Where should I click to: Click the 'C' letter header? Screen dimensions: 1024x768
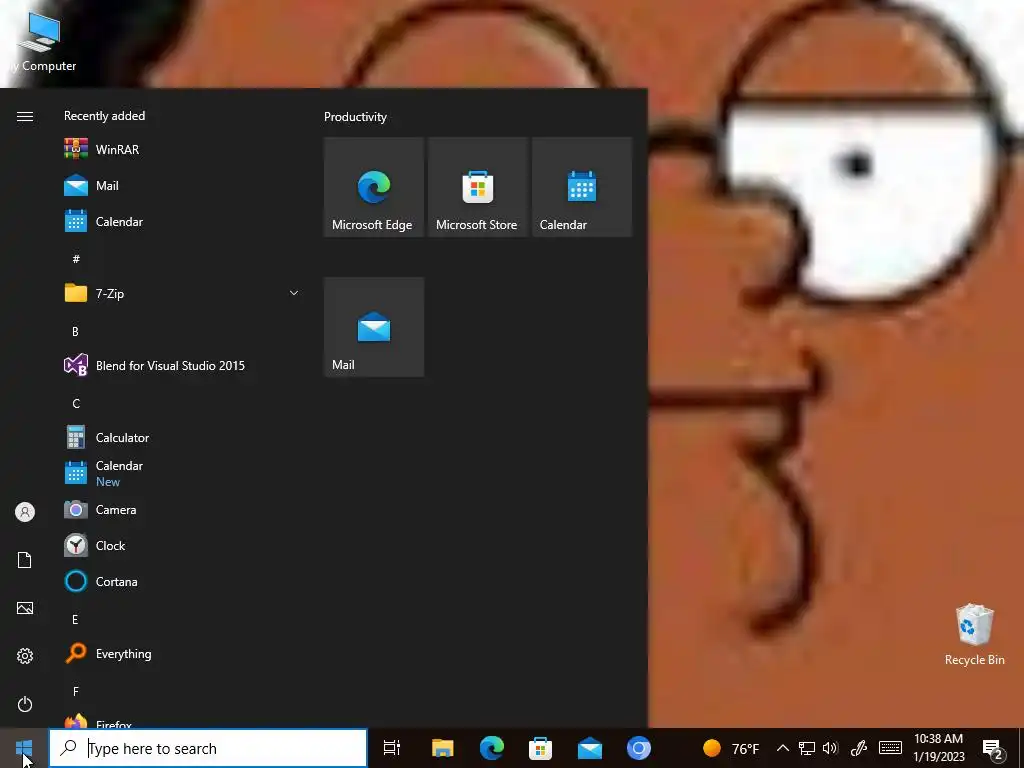pyautogui.click(x=76, y=404)
